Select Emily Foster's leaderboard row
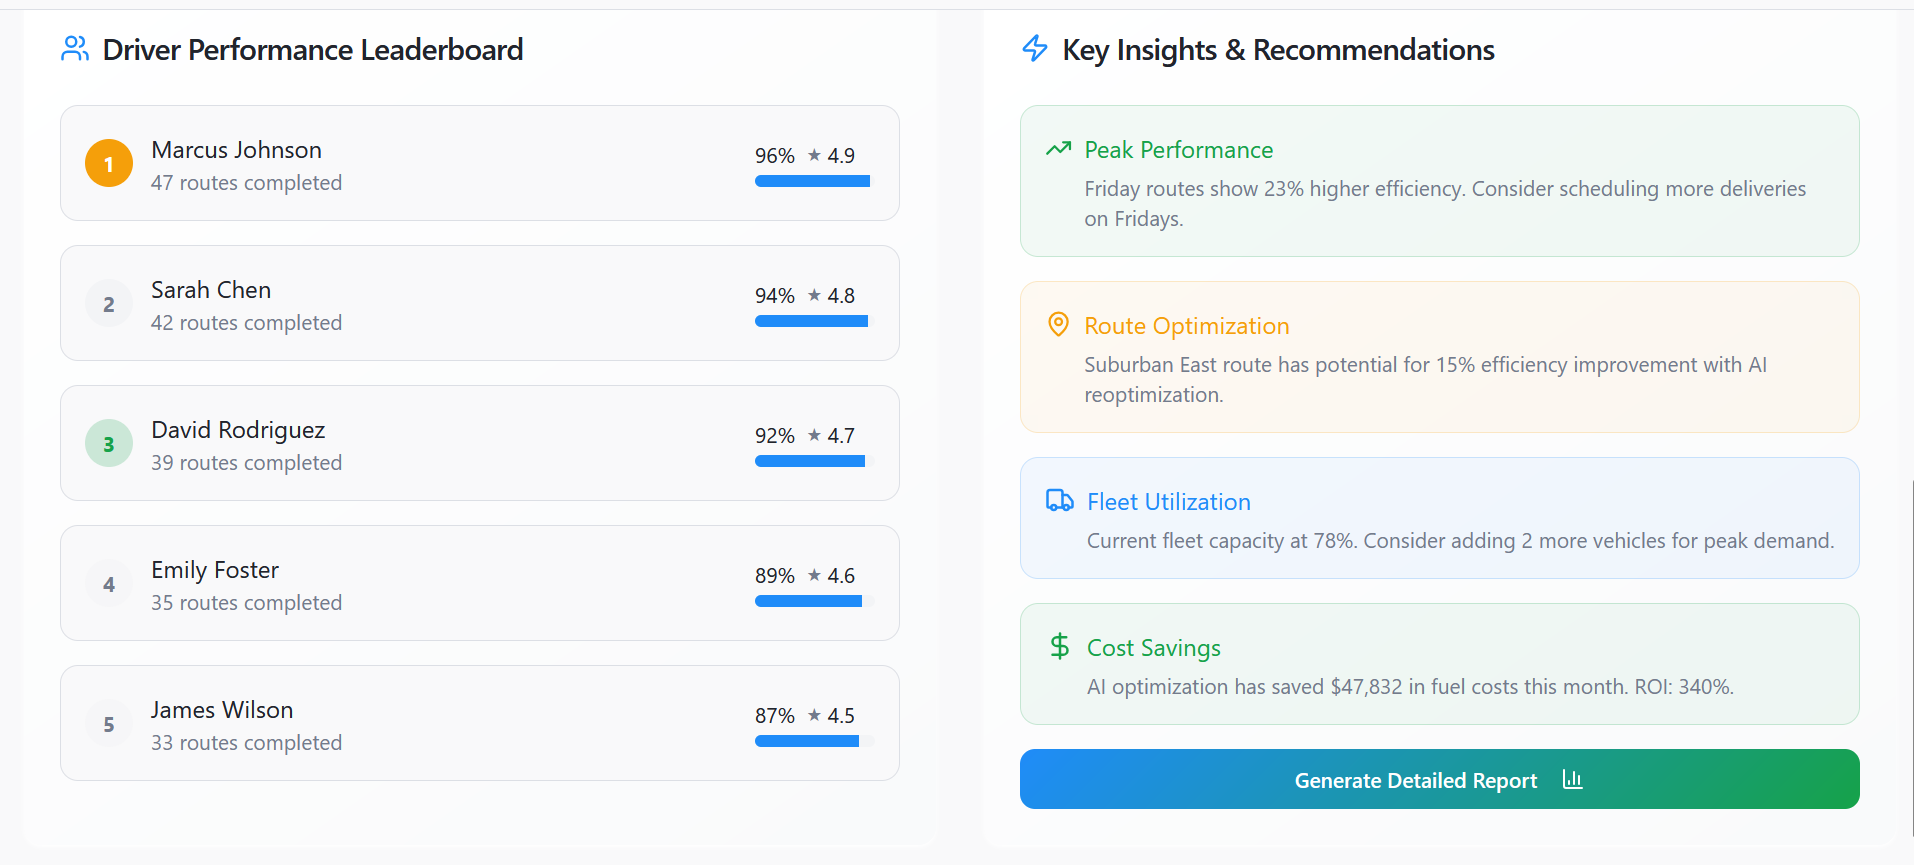The width and height of the screenshot is (1914, 865). 480,583
